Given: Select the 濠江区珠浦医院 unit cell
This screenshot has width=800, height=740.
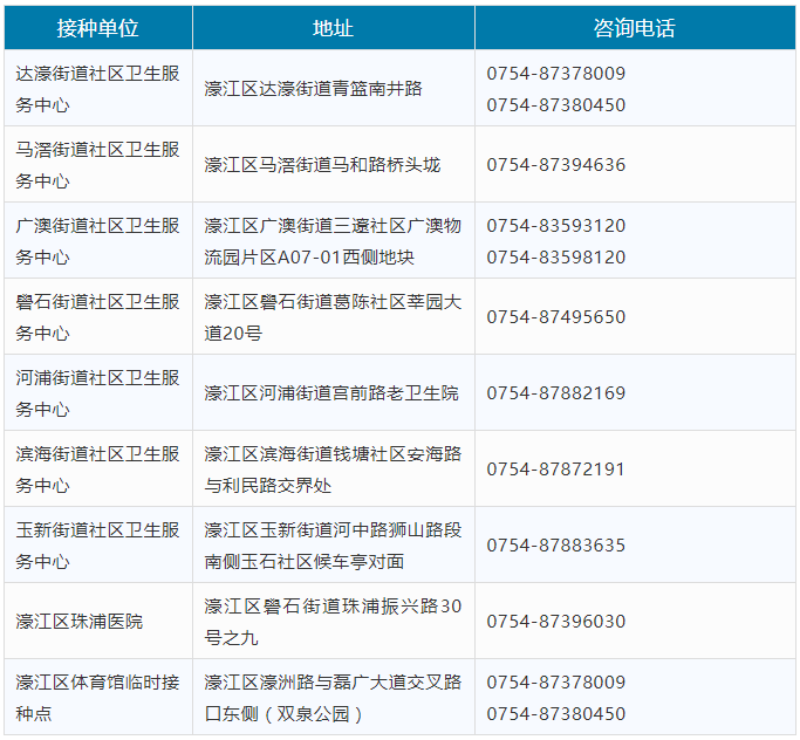Looking at the screenshot, I should (x=79, y=621).
